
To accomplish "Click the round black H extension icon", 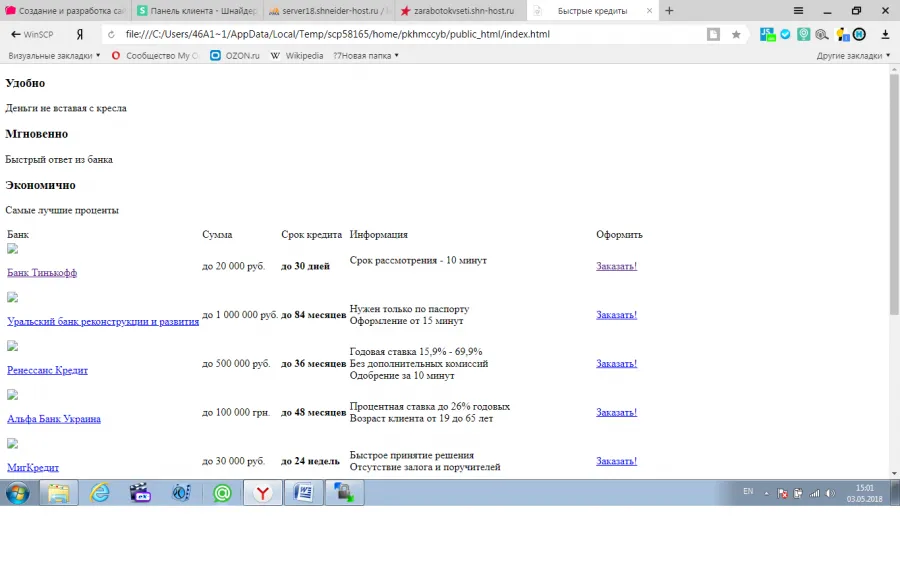I will [x=859, y=34].
